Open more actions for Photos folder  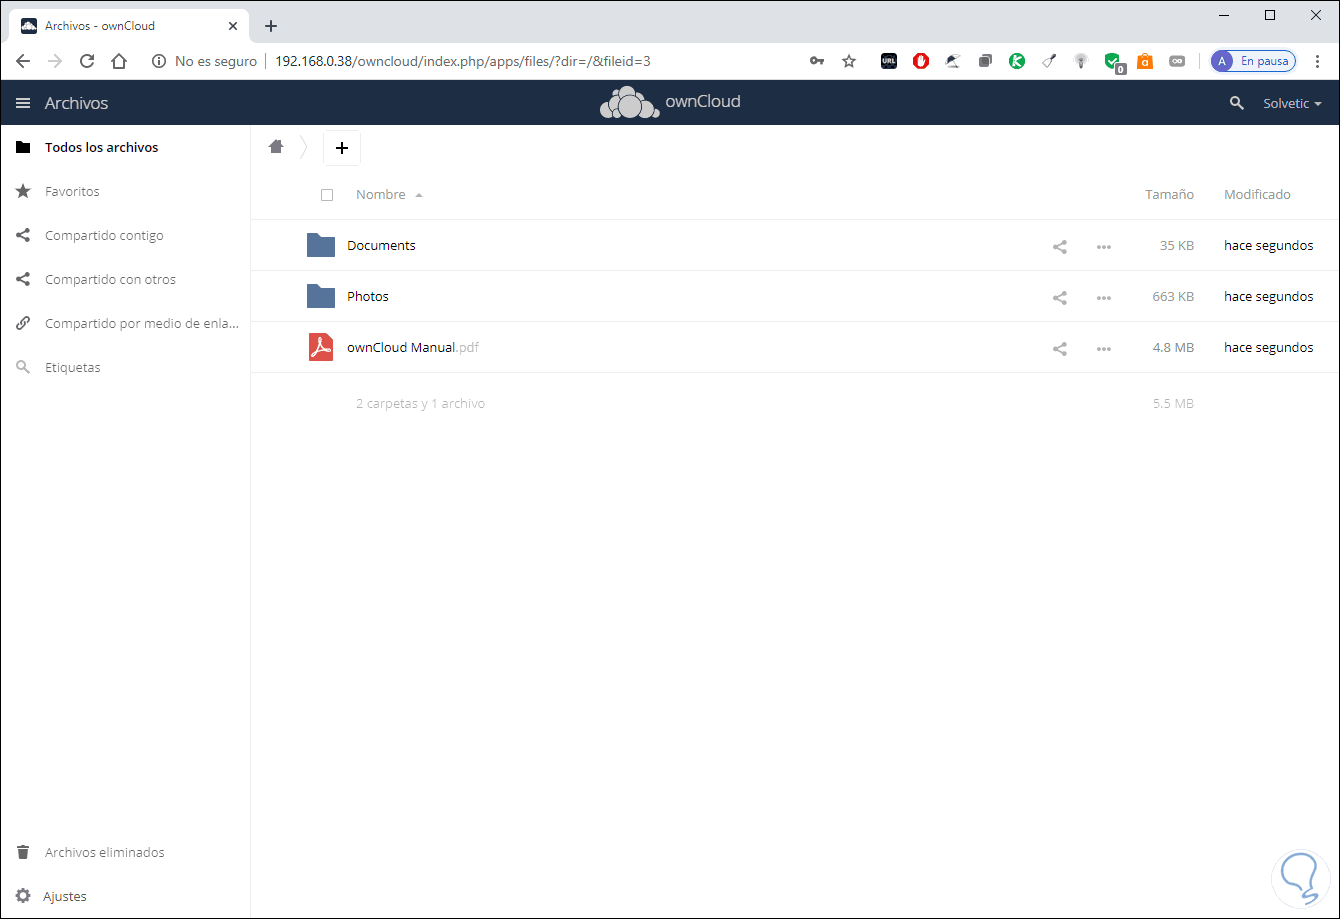pyautogui.click(x=1104, y=297)
